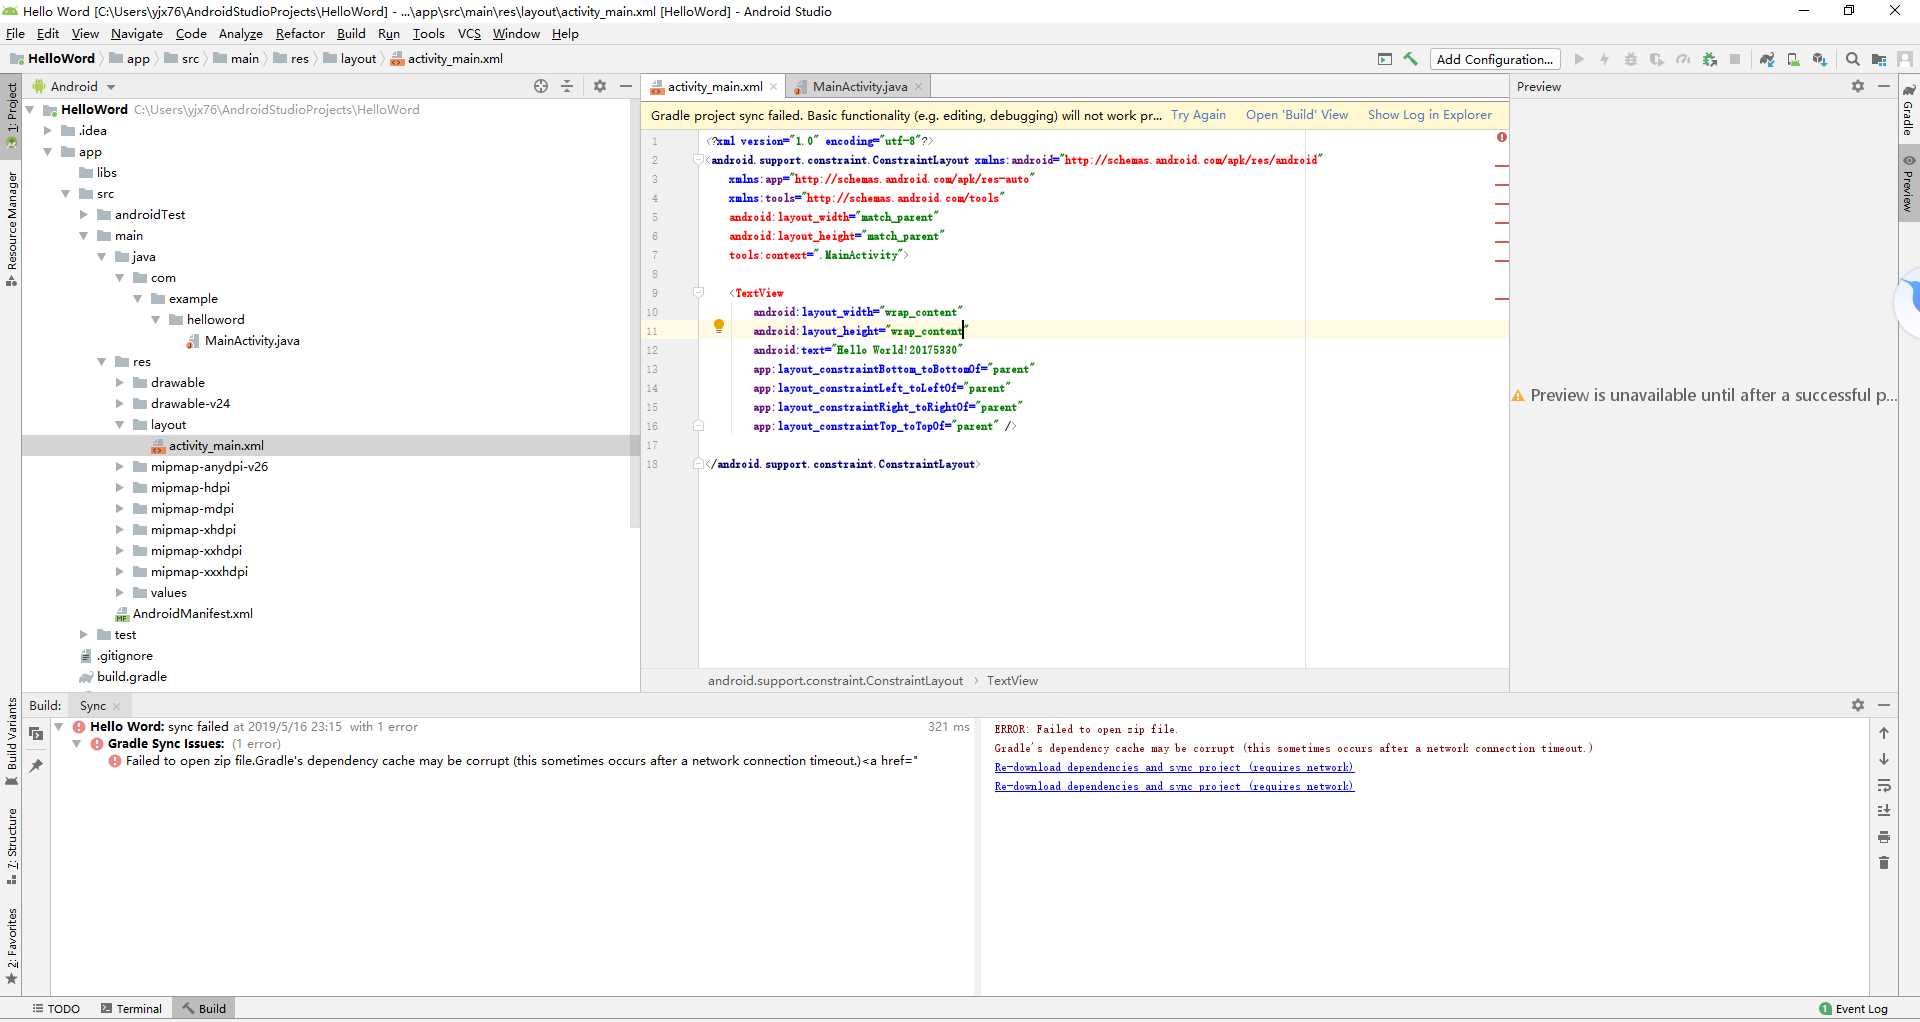Open the Navigate menu

click(x=137, y=33)
